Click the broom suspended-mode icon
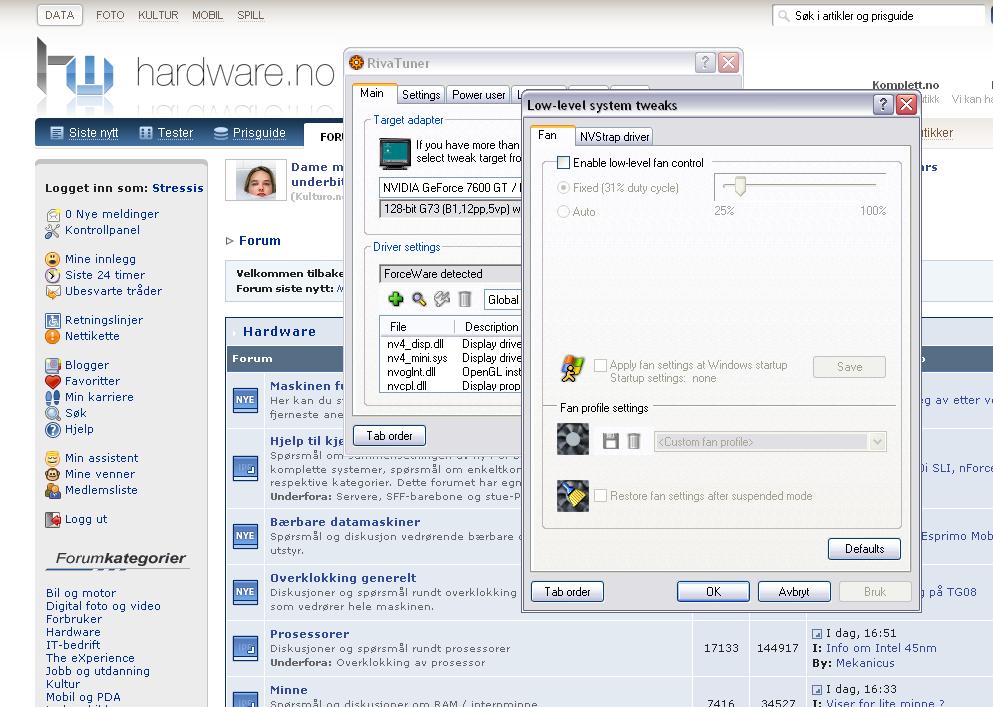This screenshot has width=993, height=707. (x=572, y=495)
